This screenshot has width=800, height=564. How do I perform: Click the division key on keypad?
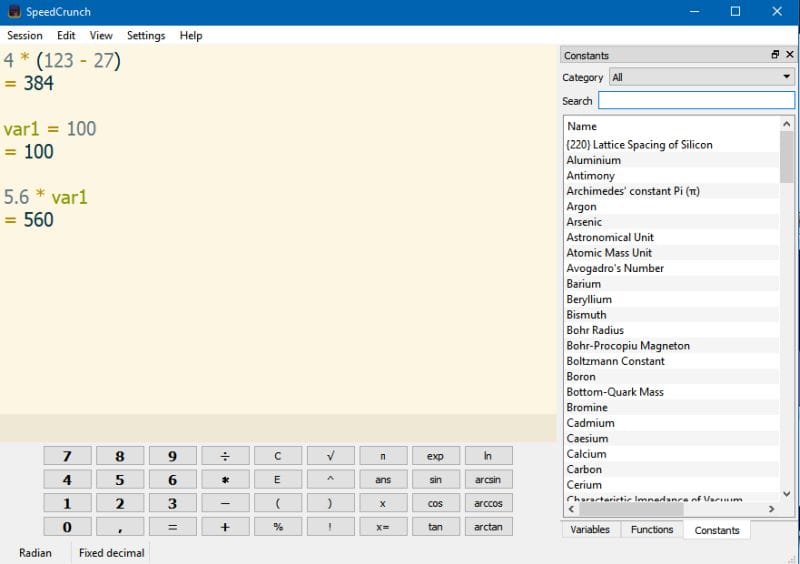pyautogui.click(x=225, y=456)
